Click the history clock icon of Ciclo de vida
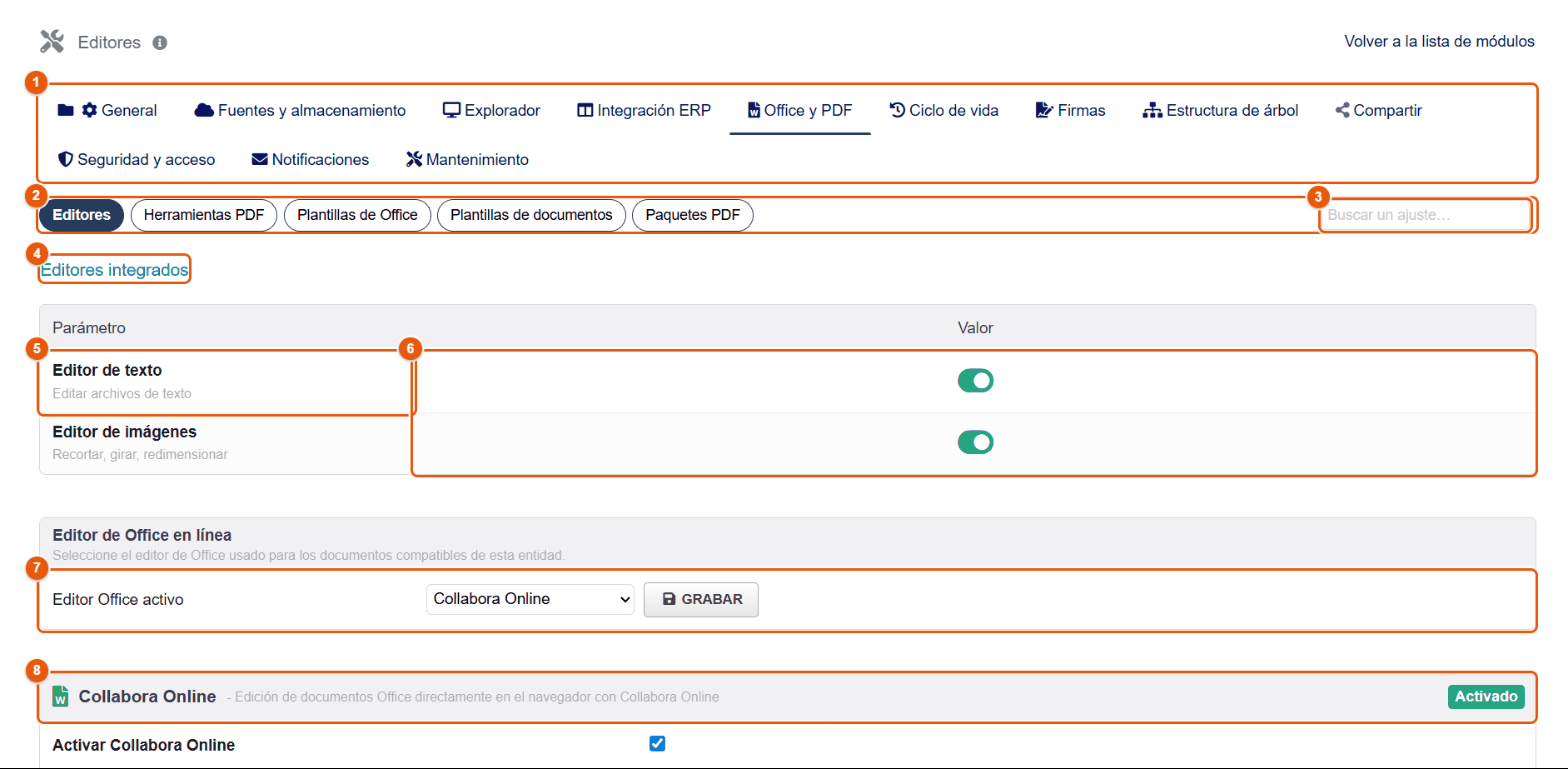Image resolution: width=1568 pixels, height=769 pixels. point(897,110)
